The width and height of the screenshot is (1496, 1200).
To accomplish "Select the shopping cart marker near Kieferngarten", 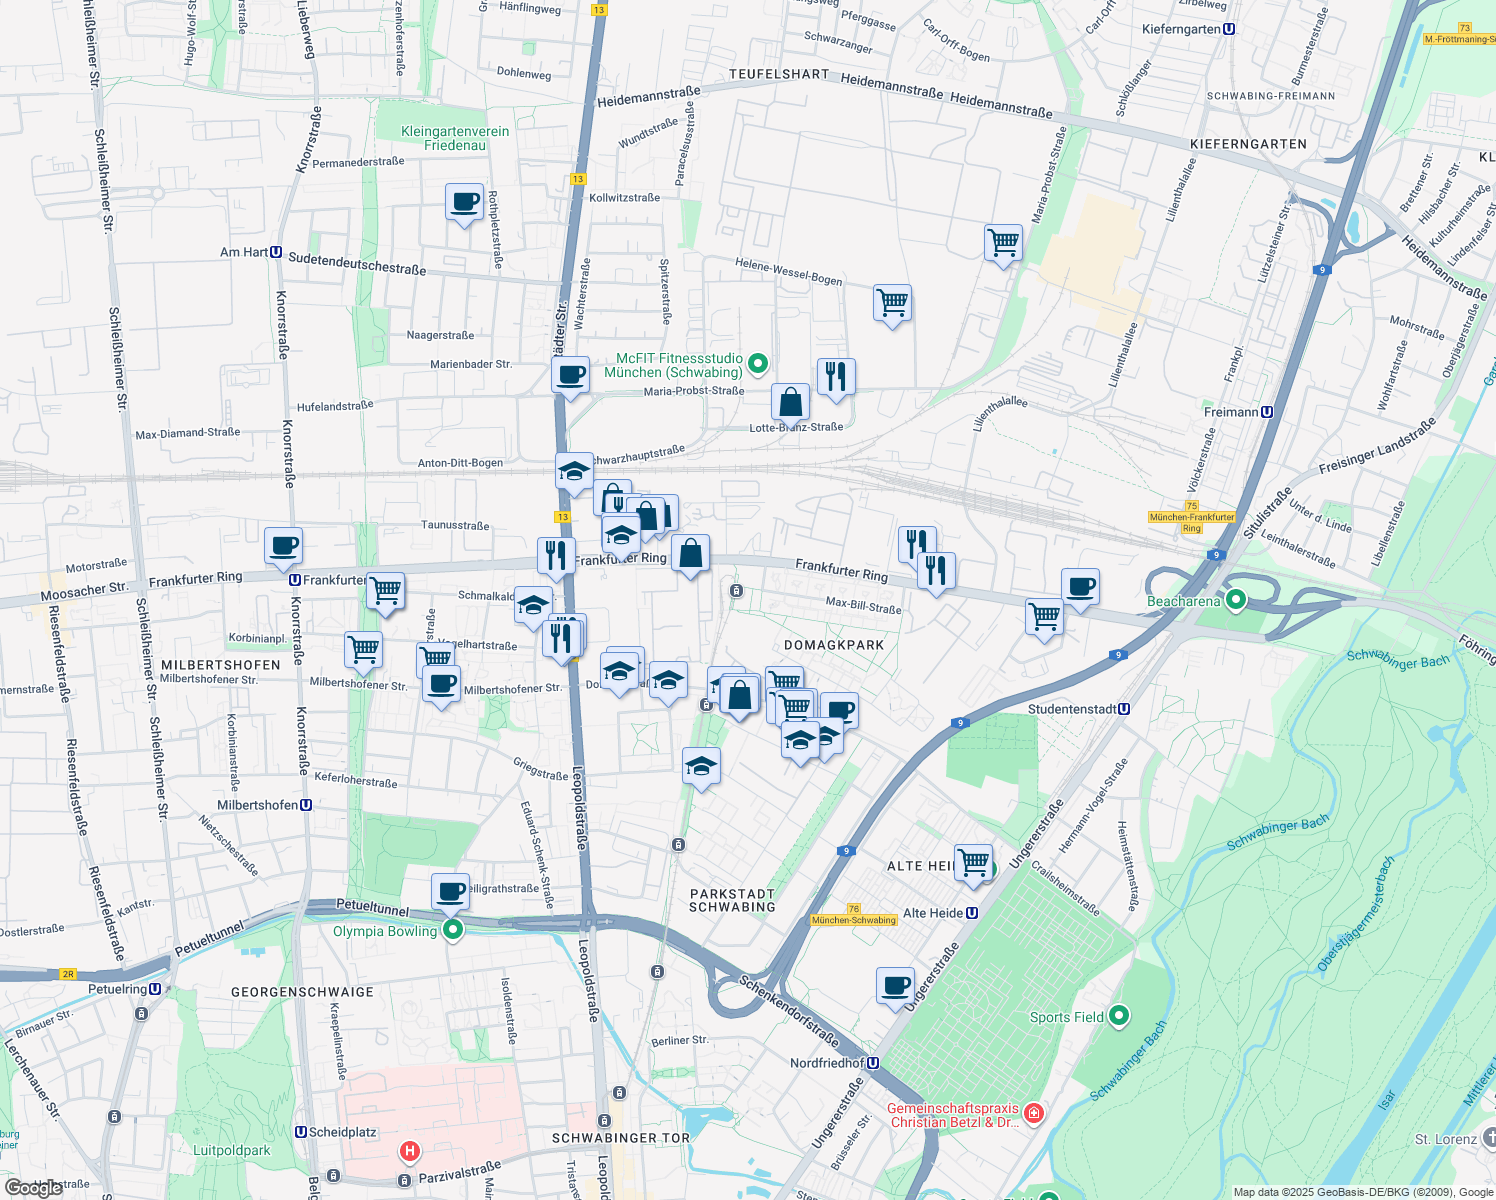I will click(1003, 243).
